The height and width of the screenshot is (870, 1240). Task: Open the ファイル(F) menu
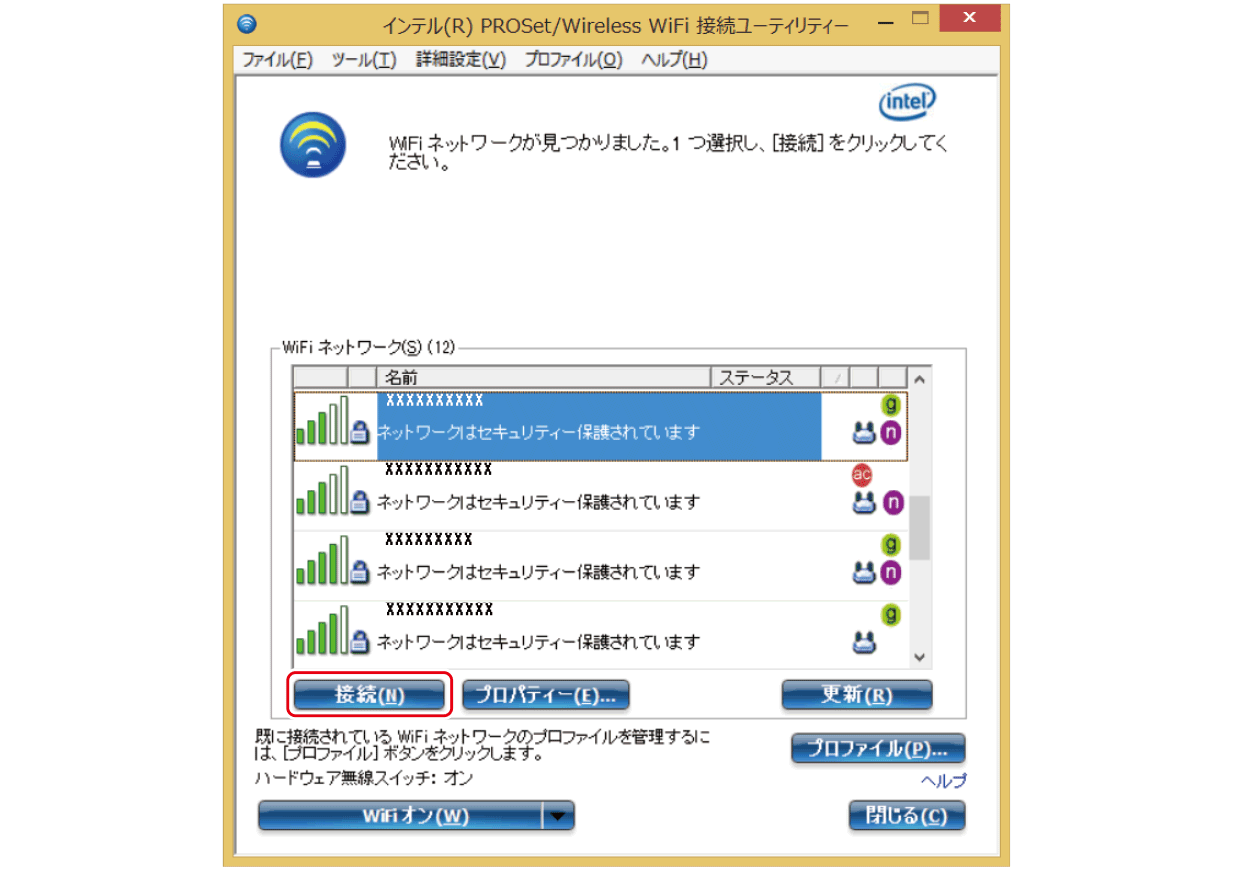pos(278,60)
